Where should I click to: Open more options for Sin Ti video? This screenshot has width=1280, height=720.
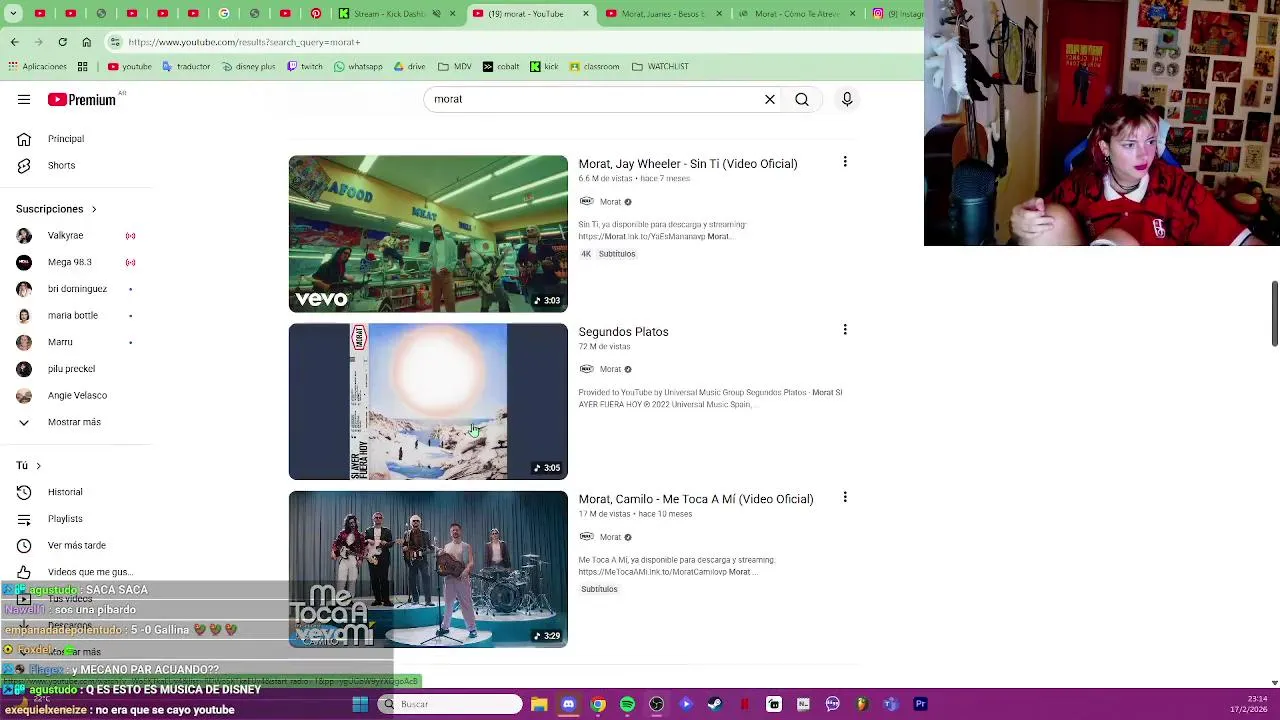coord(845,162)
